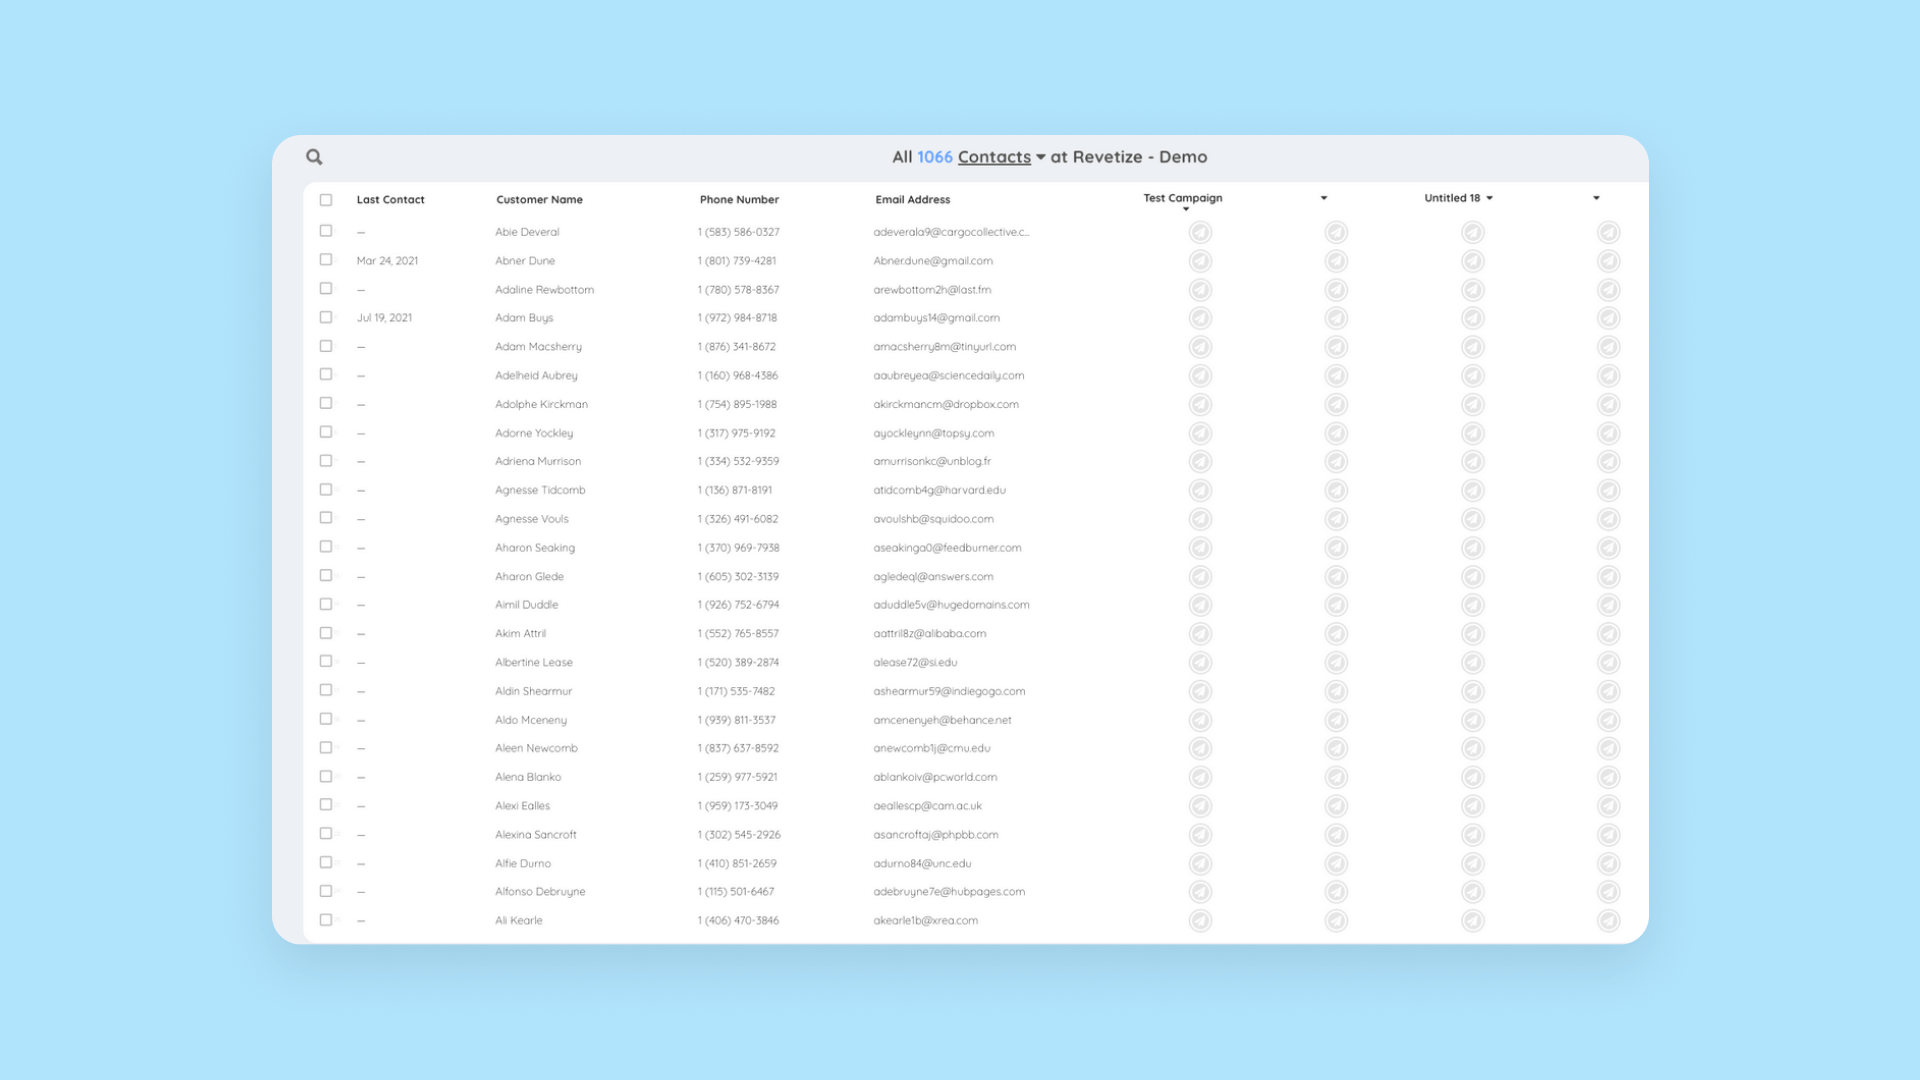Screen dimensions: 1920x1080
Task: Click the Test Campaign icon for Agnesse Tidcomb
Action: tap(1197, 489)
